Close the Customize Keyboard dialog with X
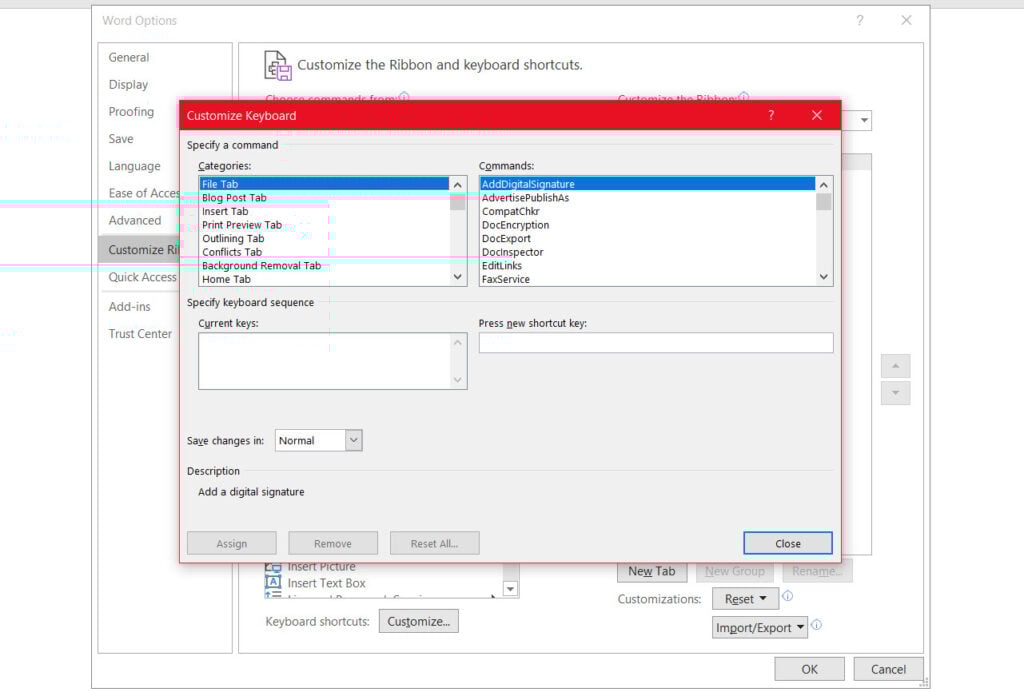The height and width of the screenshot is (692, 1024). 816,116
